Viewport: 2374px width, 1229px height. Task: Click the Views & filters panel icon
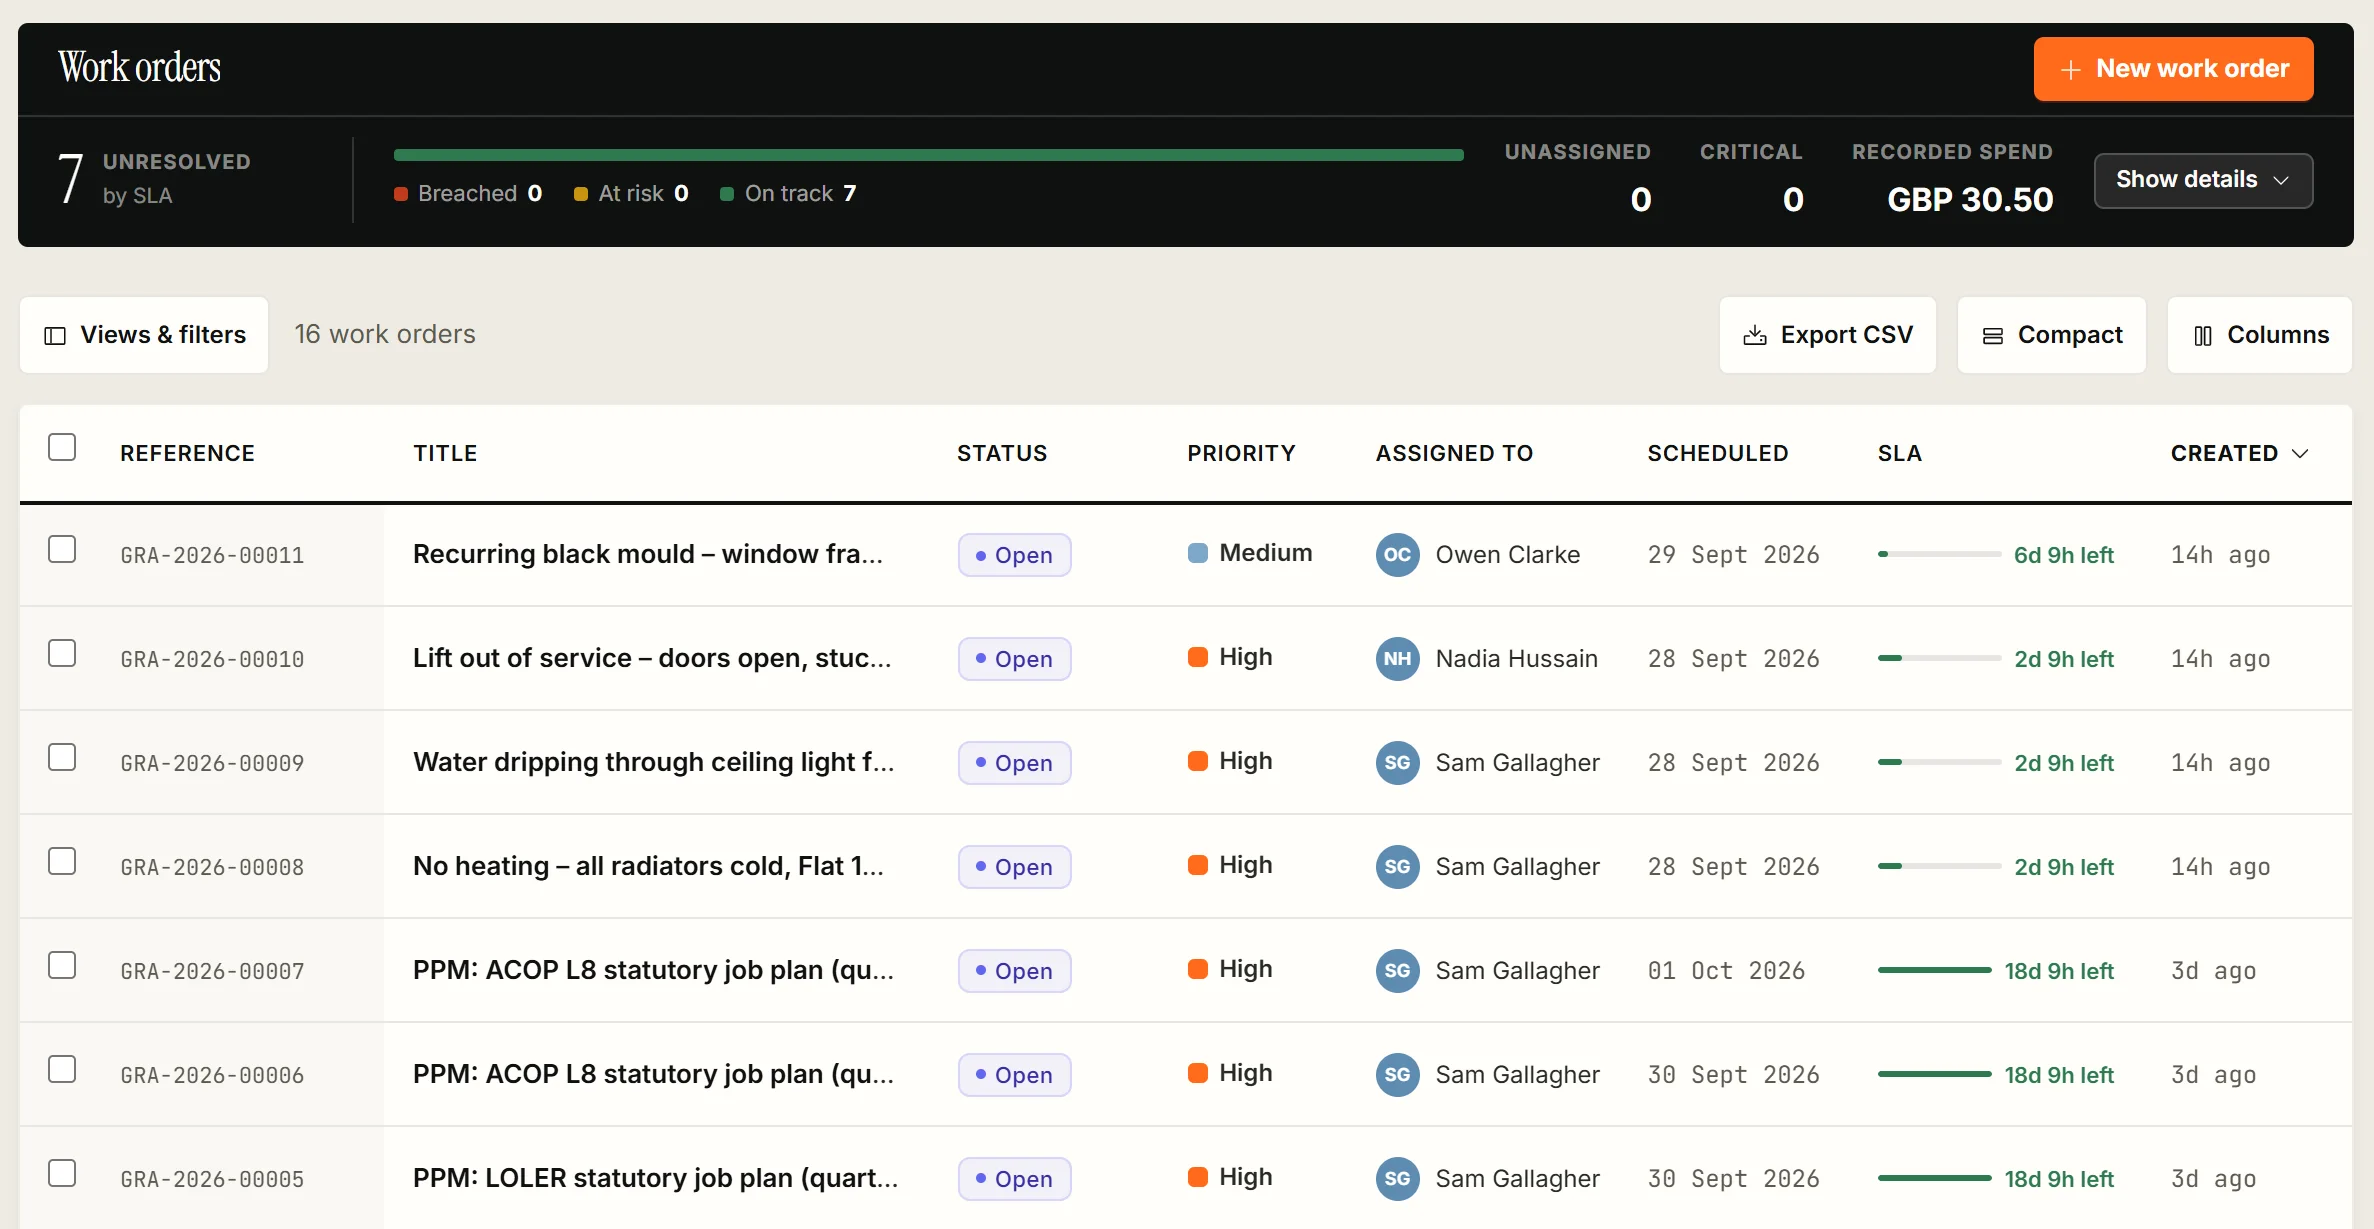coord(55,335)
